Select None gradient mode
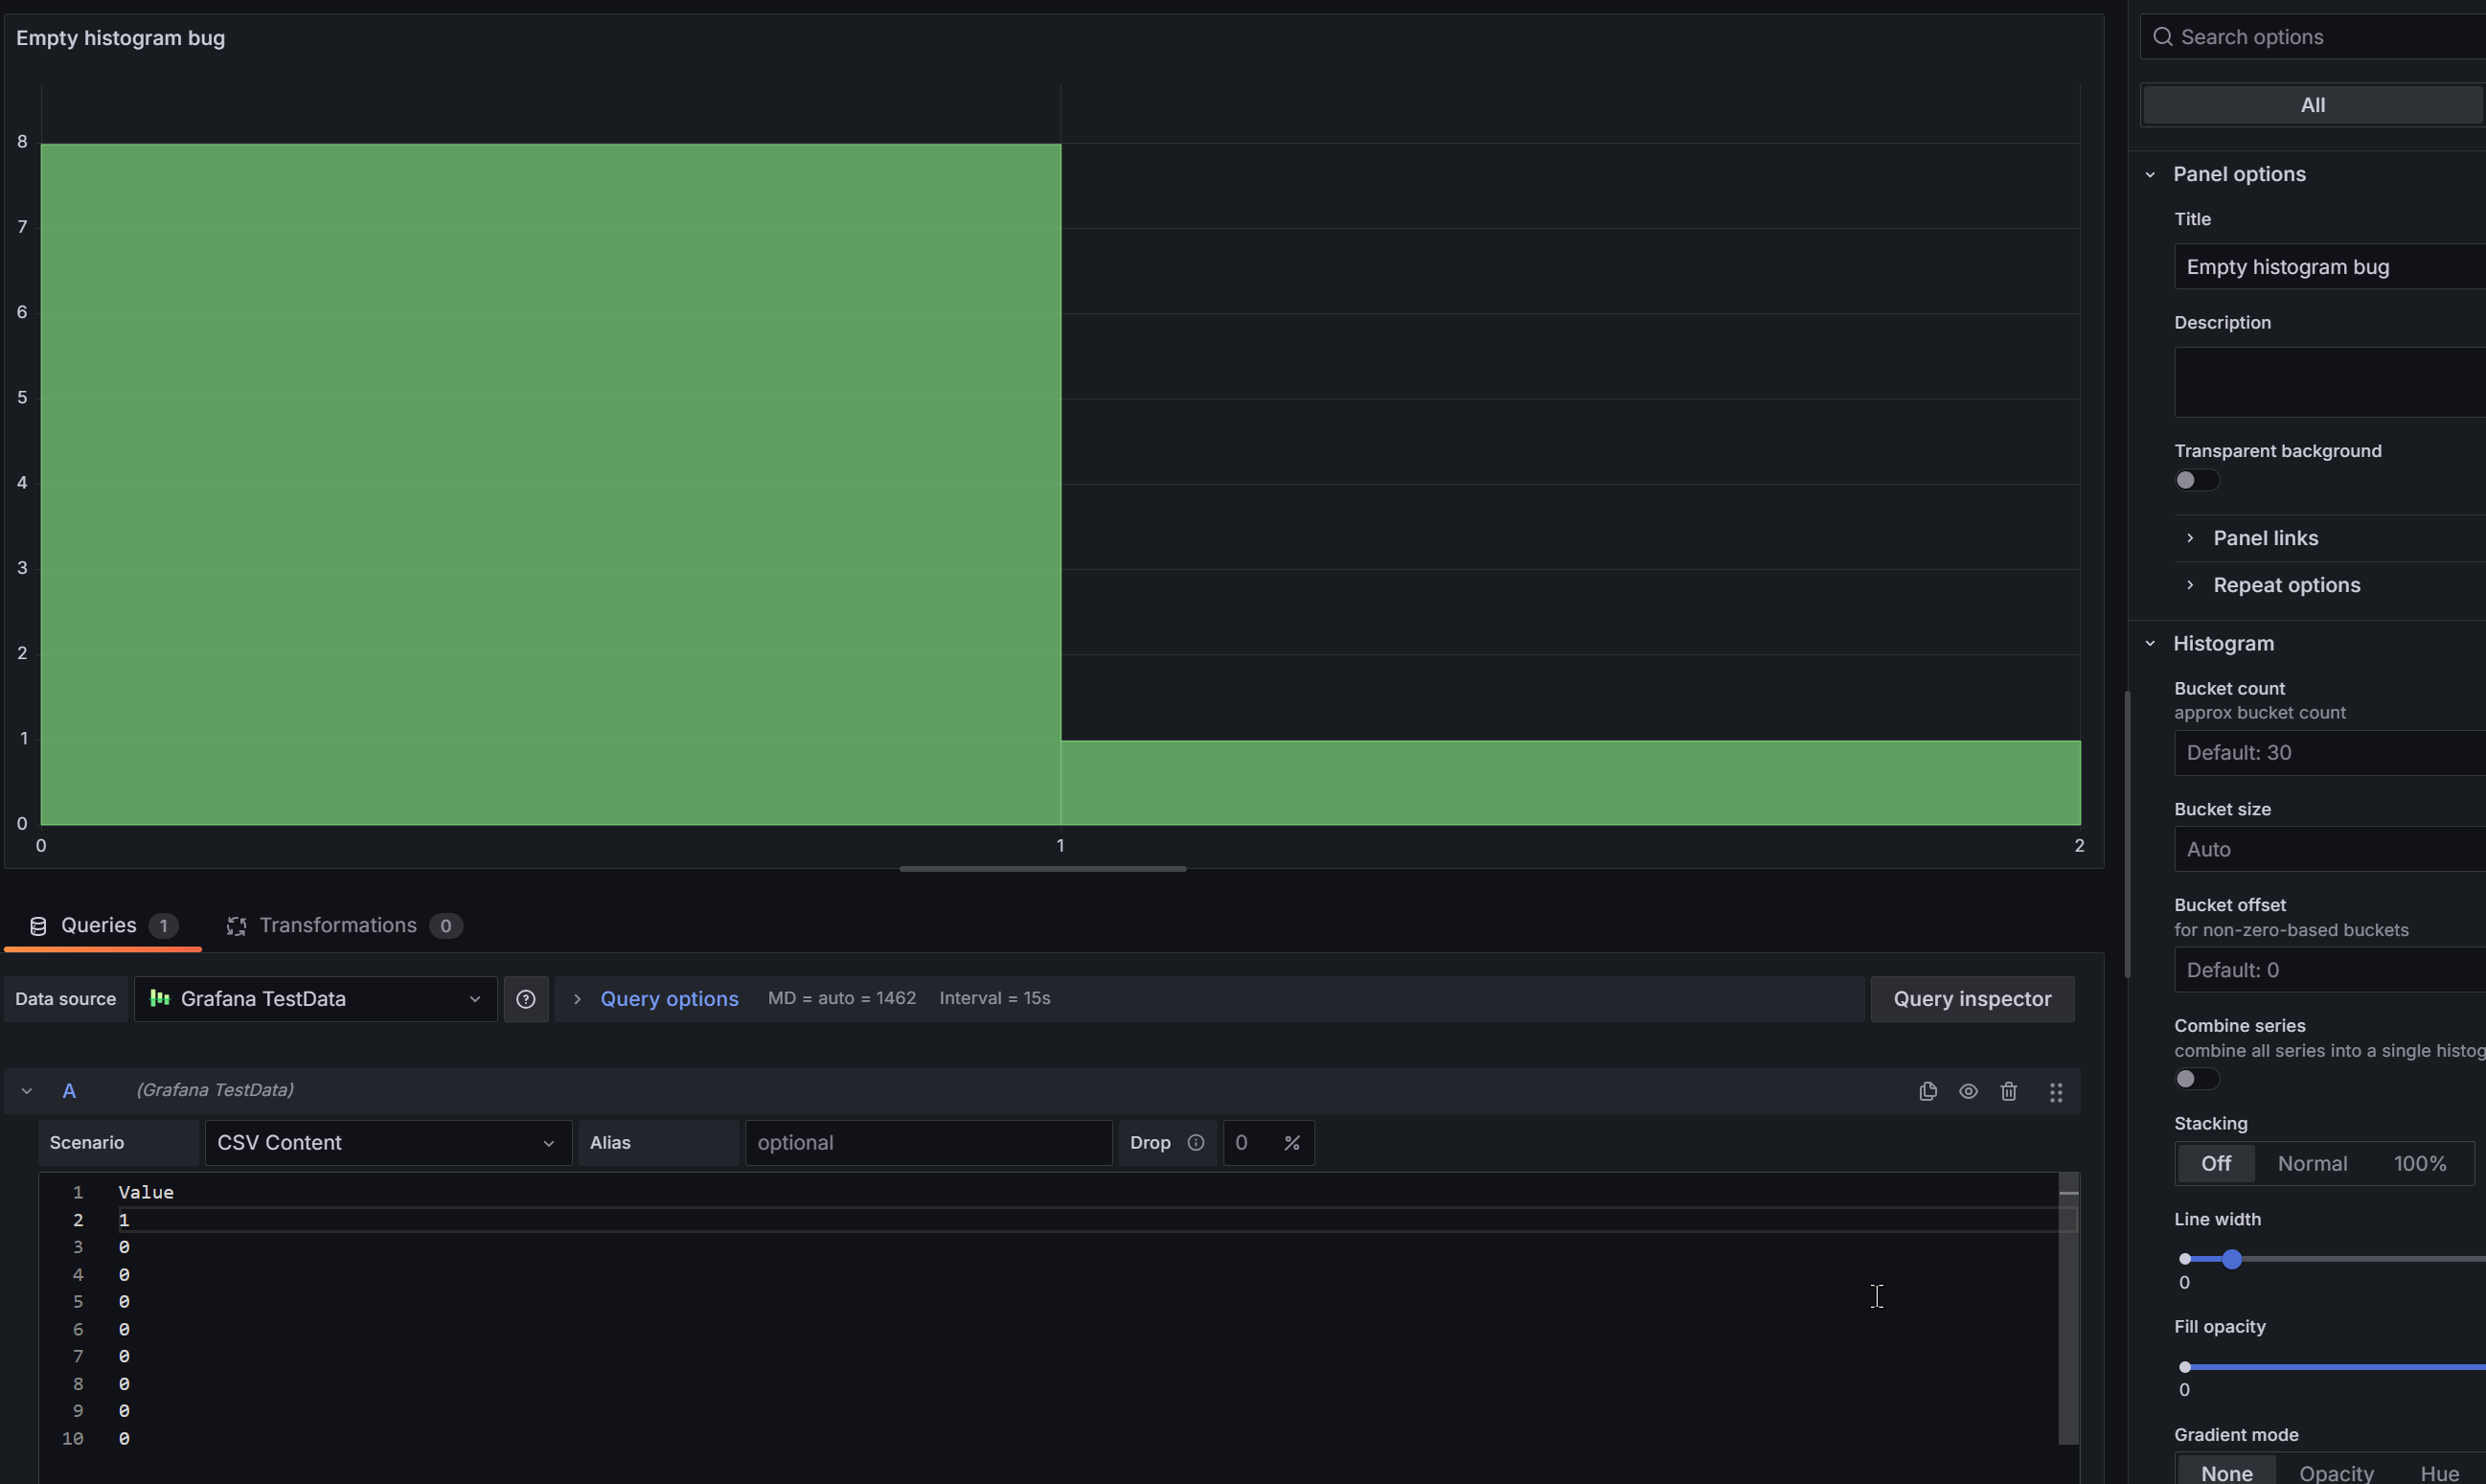This screenshot has width=2486, height=1484. (2226, 1472)
